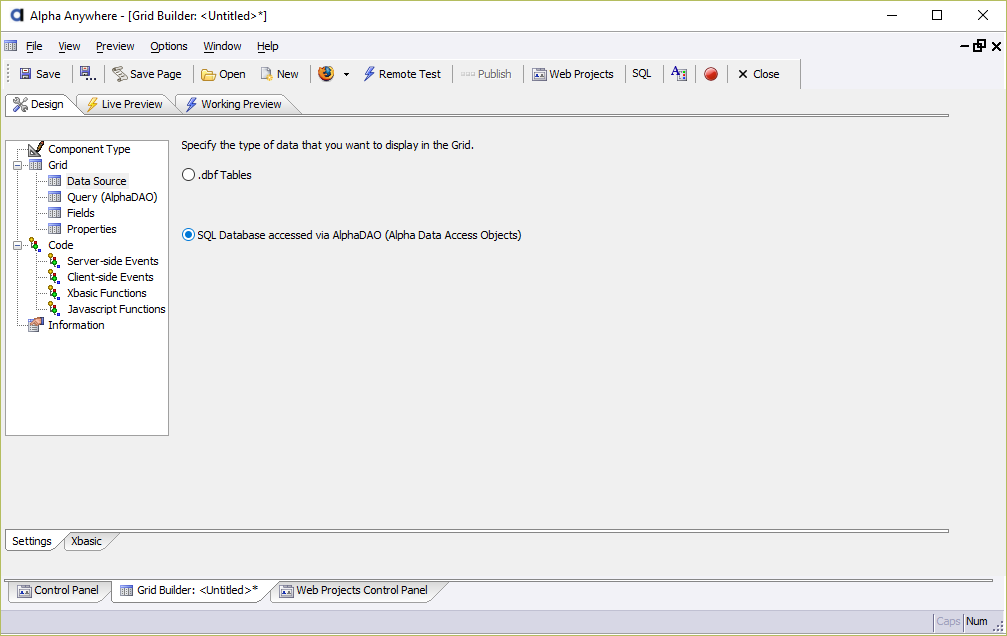Click the Publish toolbar button

point(486,74)
